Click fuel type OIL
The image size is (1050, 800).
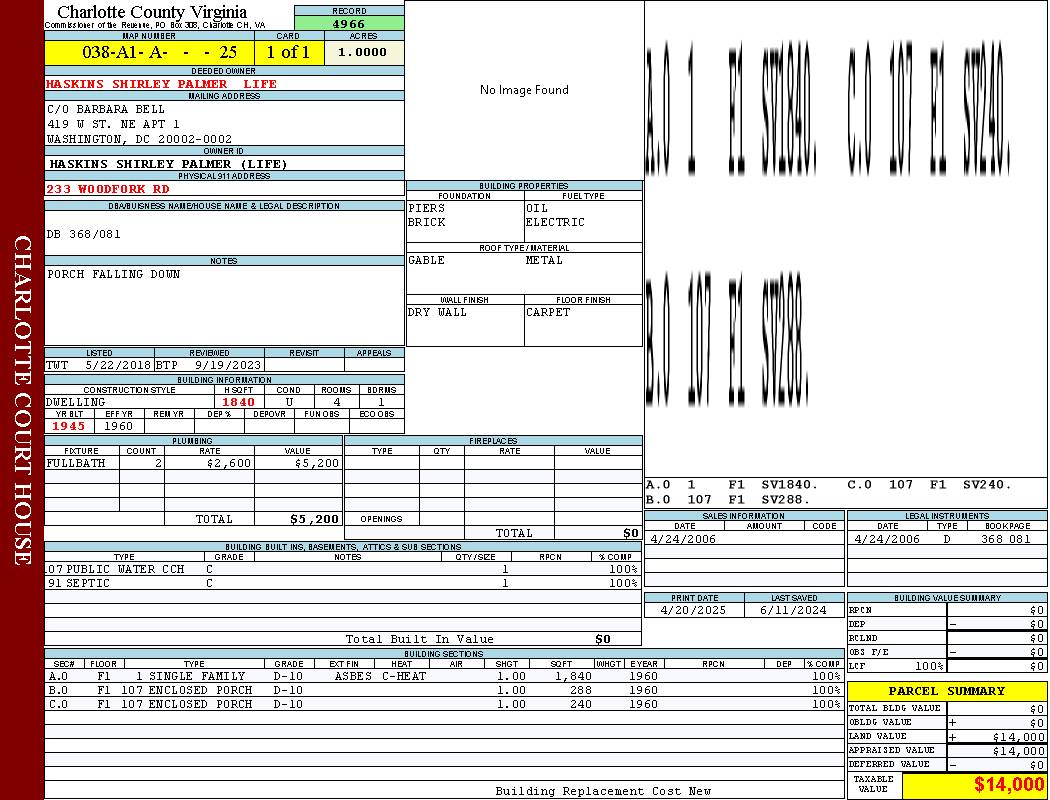click(x=536, y=208)
